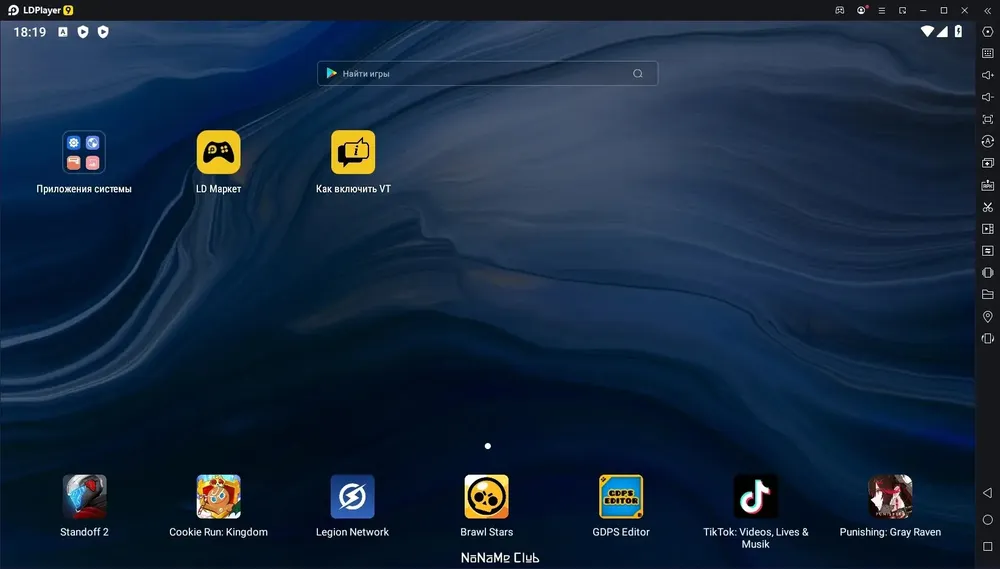Image resolution: width=1000 pixels, height=569 pixels.
Task: Click the Wi-Fi status icon
Action: pyautogui.click(x=927, y=31)
